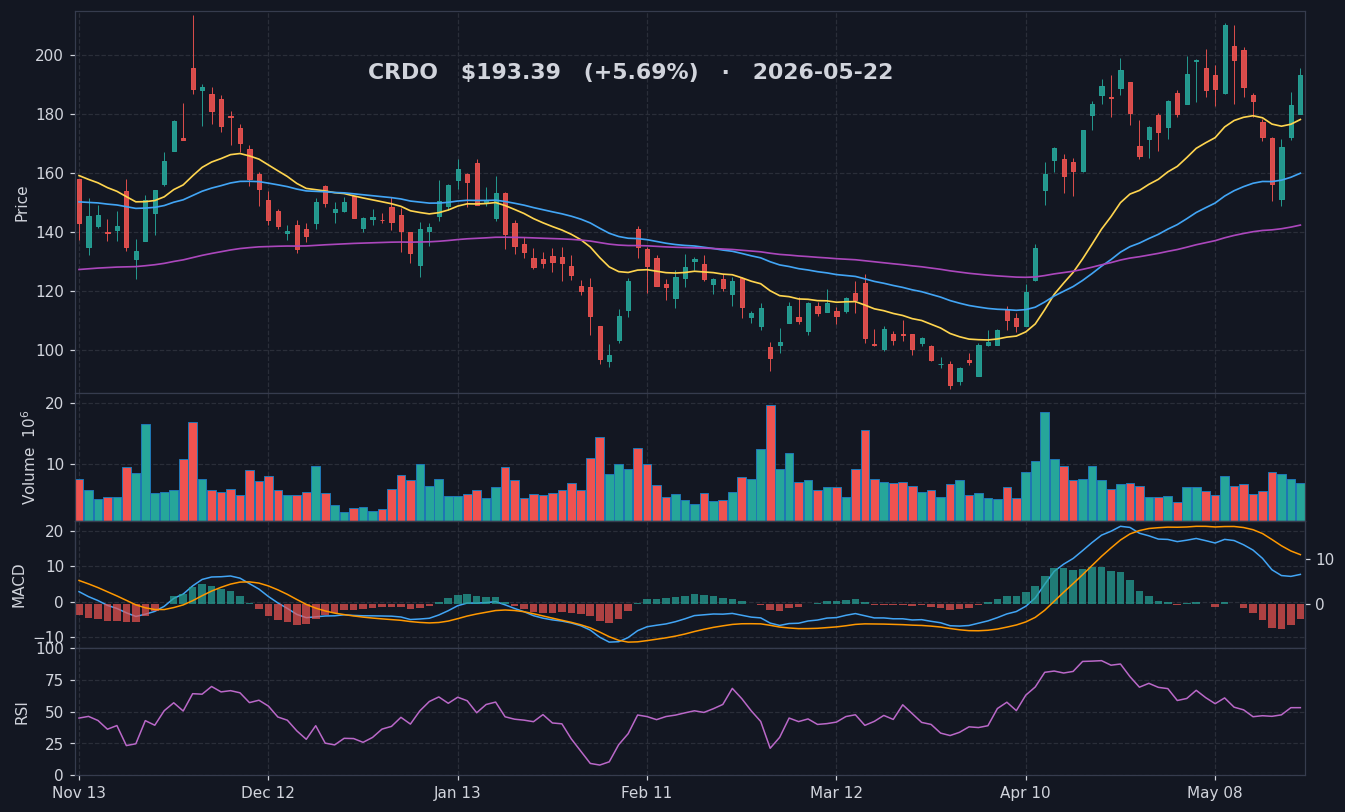1345x812 pixels.
Task: Click the 180 price axis tick
Action: point(49,115)
